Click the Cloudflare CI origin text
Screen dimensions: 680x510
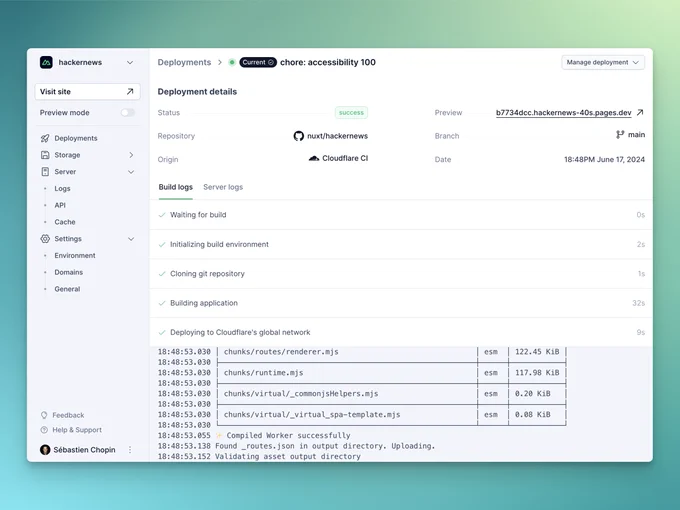coord(345,158)
